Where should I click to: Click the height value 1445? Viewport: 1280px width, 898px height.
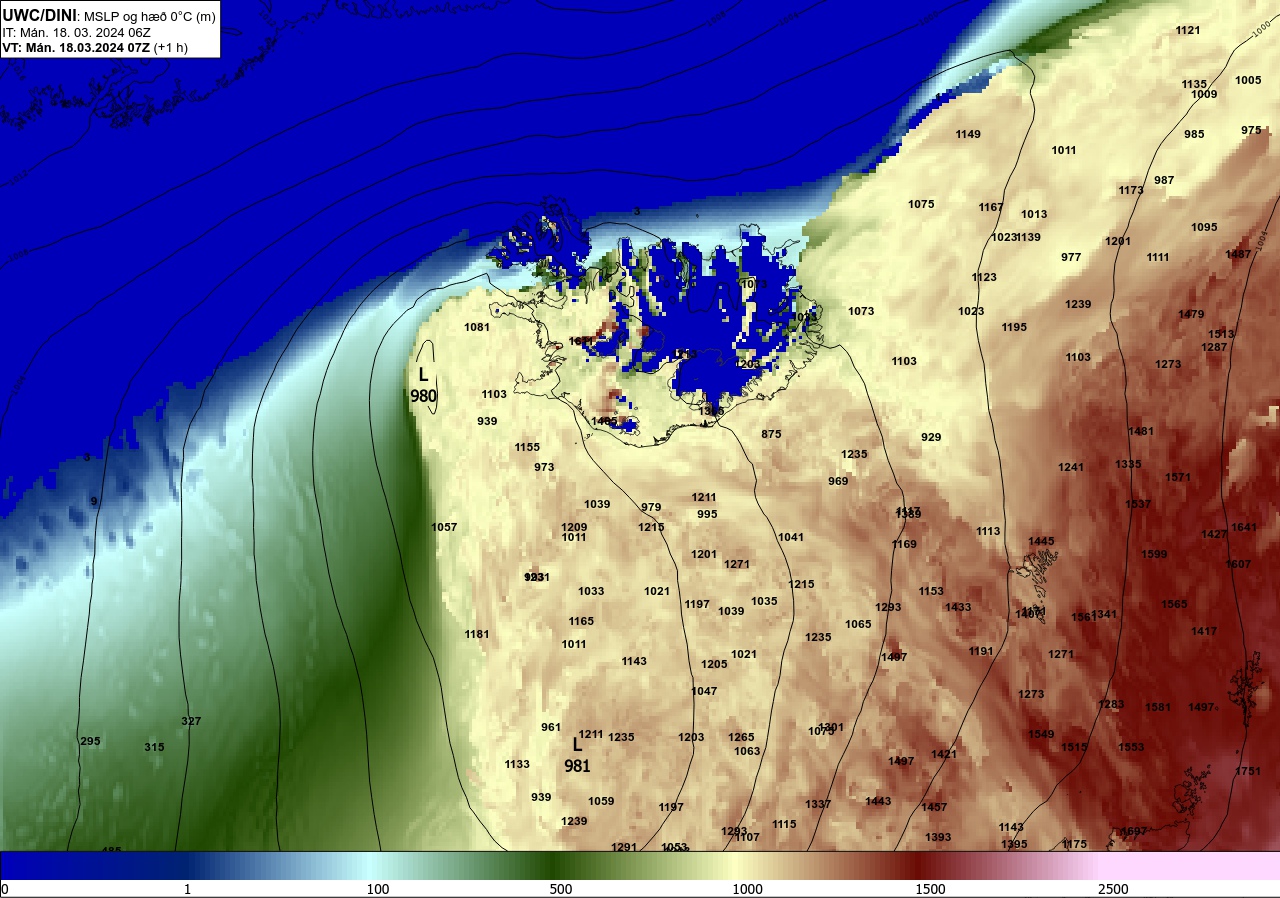(1041, 541)
